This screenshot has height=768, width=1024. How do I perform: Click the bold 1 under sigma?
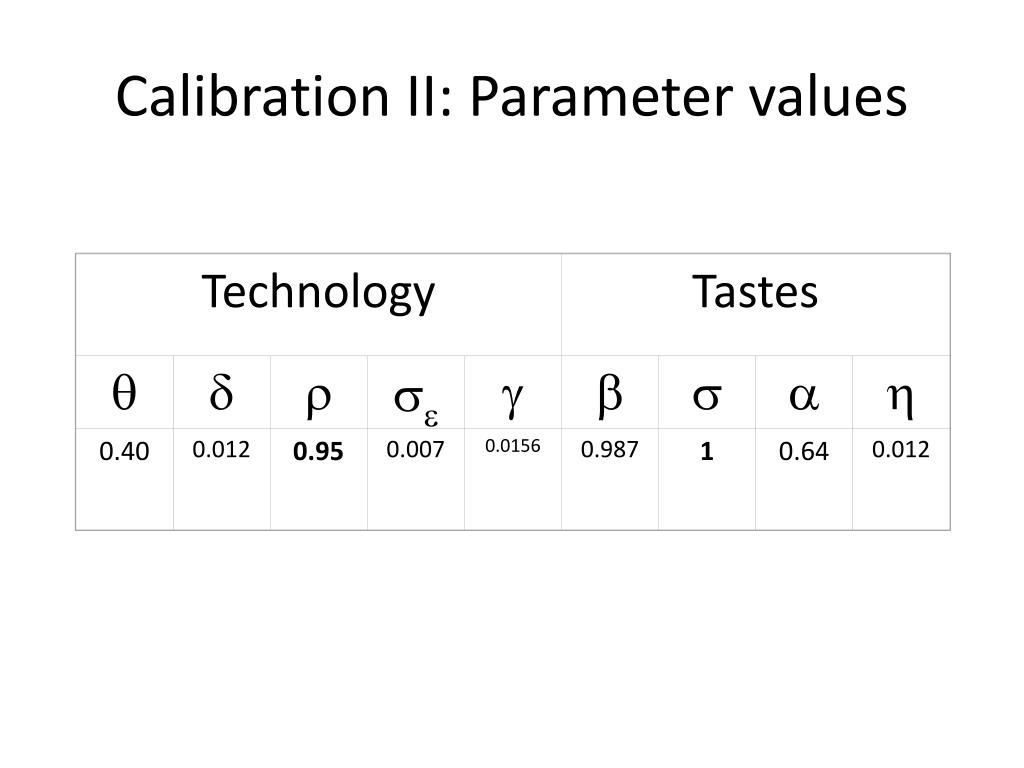pyautogui.click(x=706, y=452)
